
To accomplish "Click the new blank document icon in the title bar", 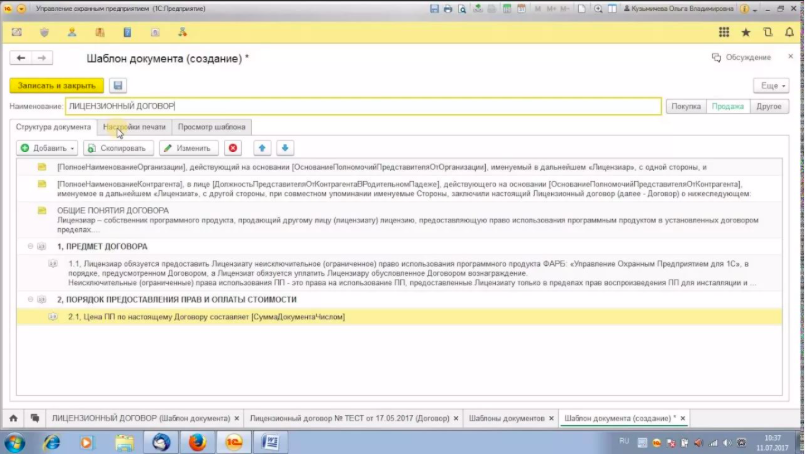I will 581,9.
